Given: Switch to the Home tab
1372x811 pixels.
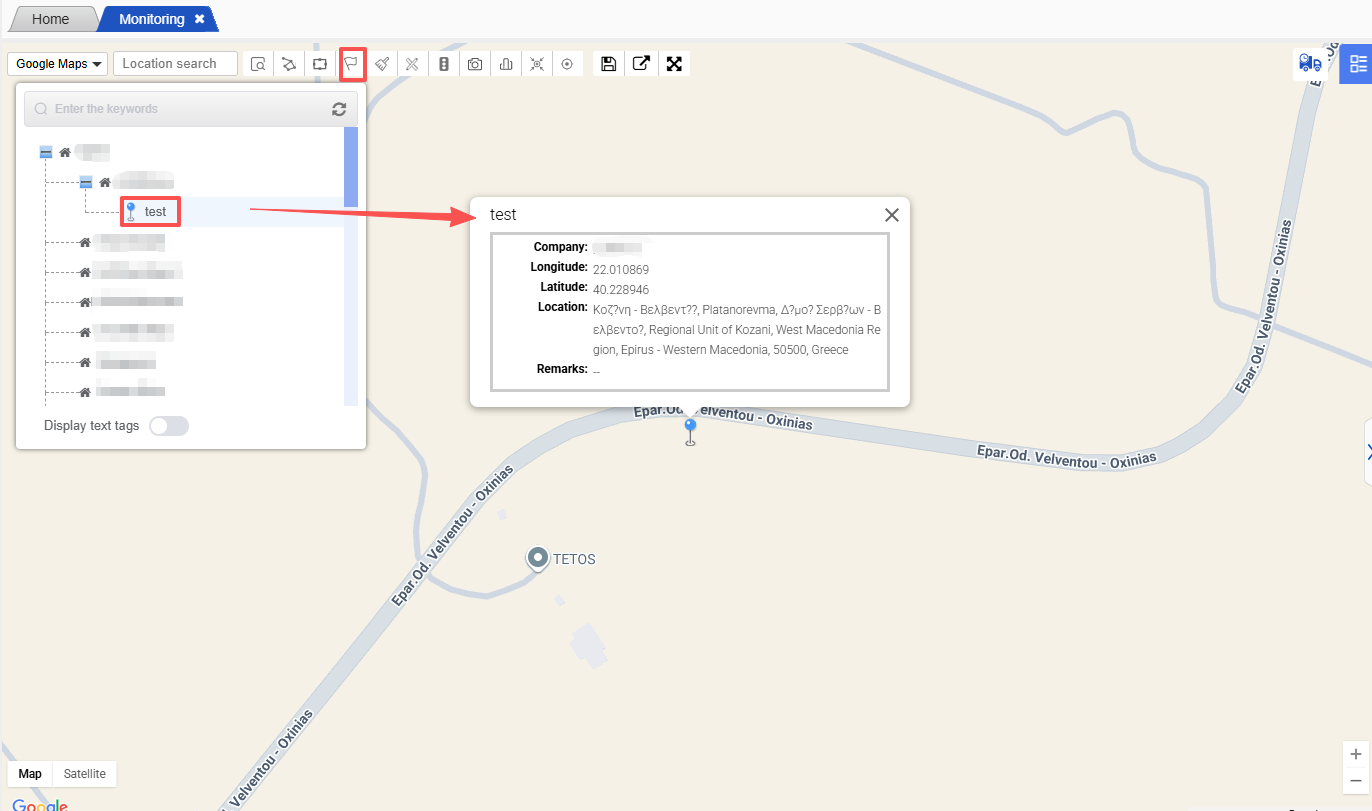Looking at the screenshot, I should tap(51, 19).
